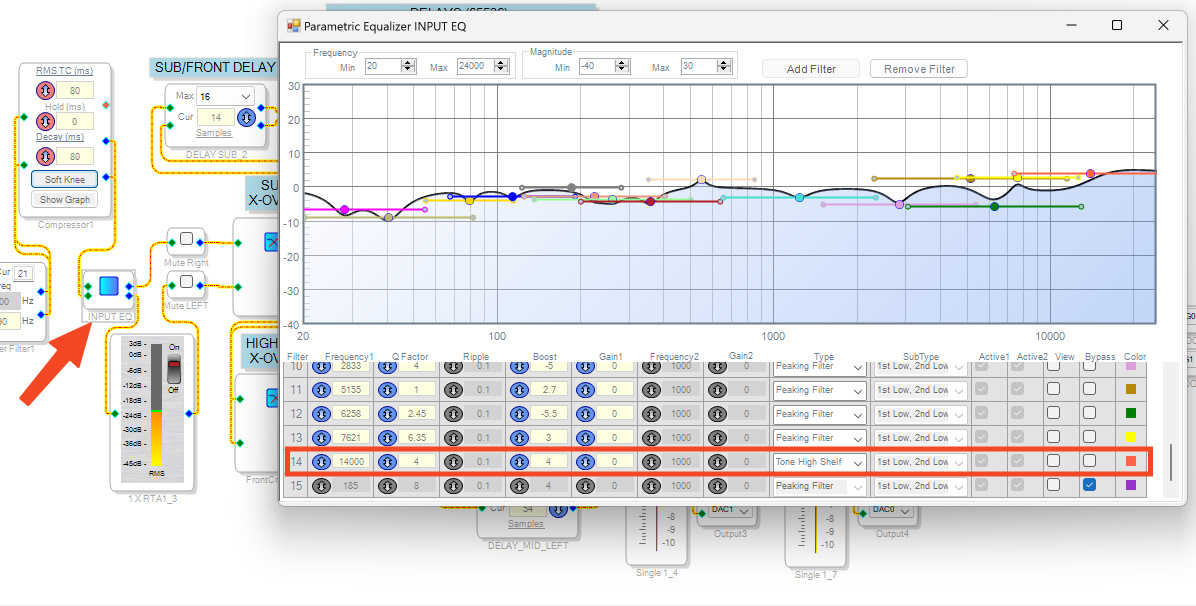Click Gain1 spinner knob for filter 14
The width and height of the screenshot is (1196, 606).
pos(585,462)
